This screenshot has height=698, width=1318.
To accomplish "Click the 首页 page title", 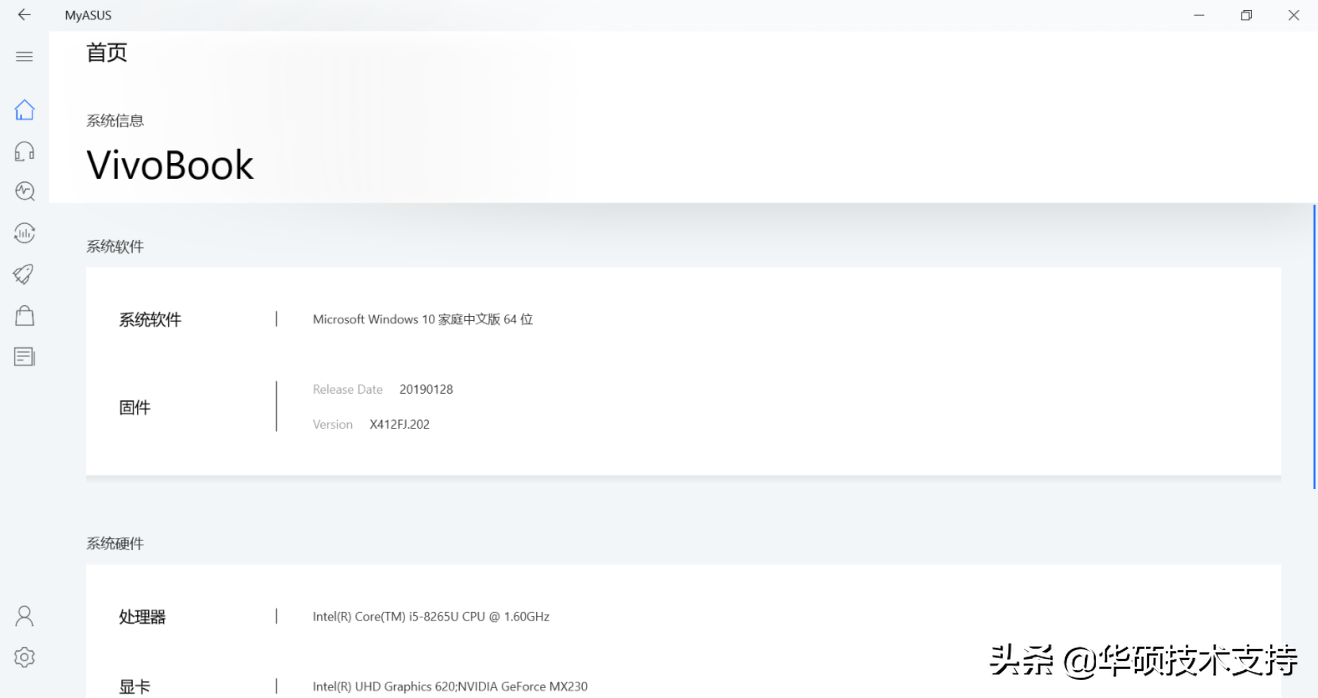I will (x=107, y=53).
